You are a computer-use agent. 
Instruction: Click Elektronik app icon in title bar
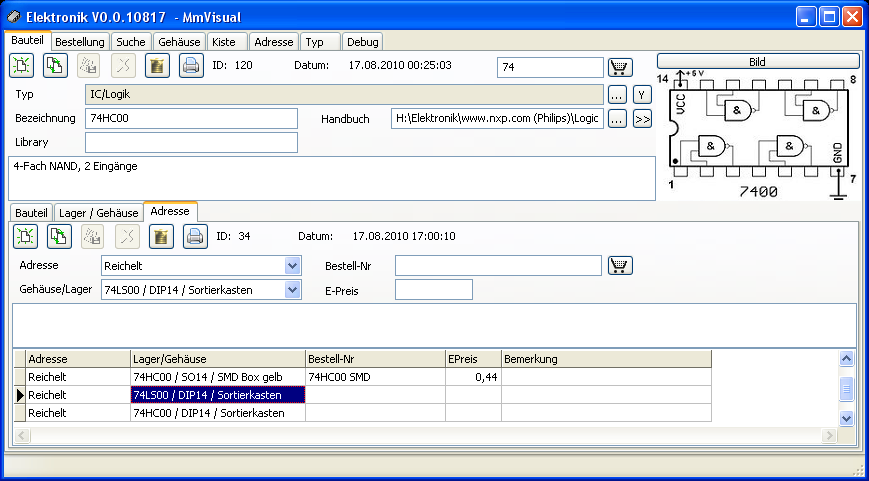(14, 17)
